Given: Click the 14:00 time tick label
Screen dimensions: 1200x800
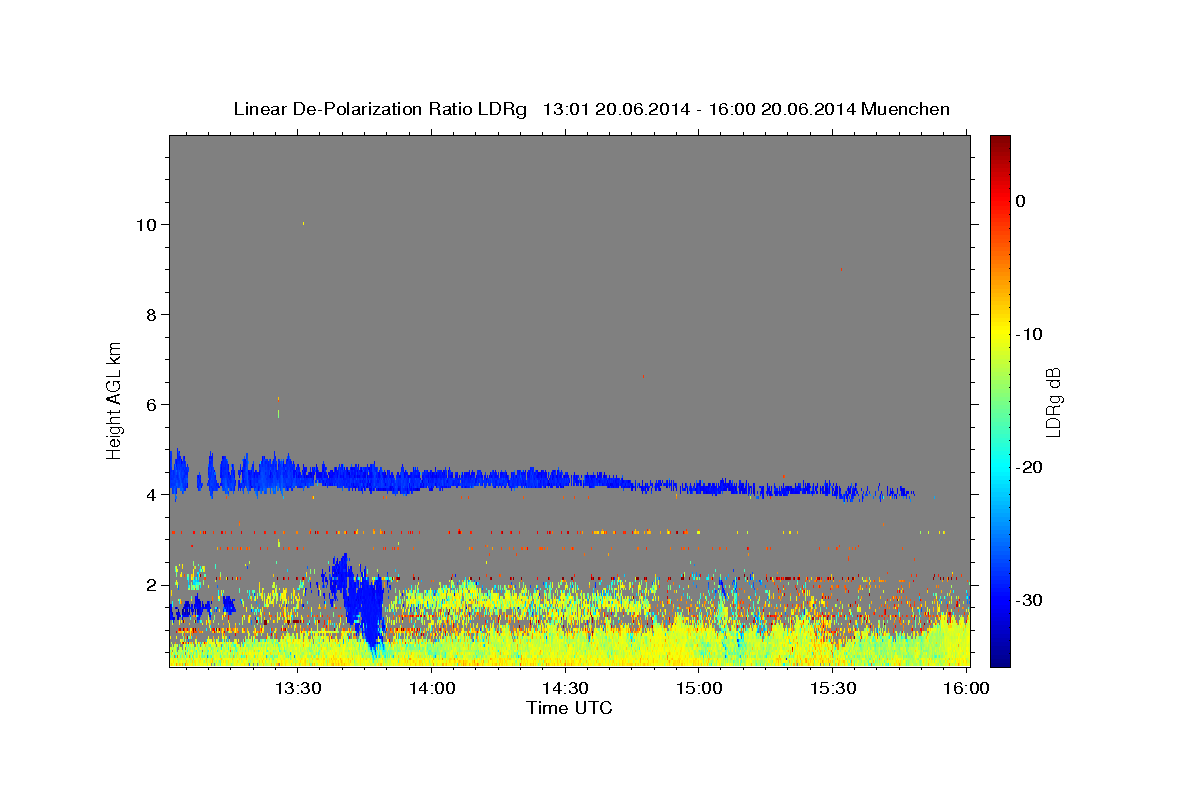Looking at the screenshot, I should [431, 688].
